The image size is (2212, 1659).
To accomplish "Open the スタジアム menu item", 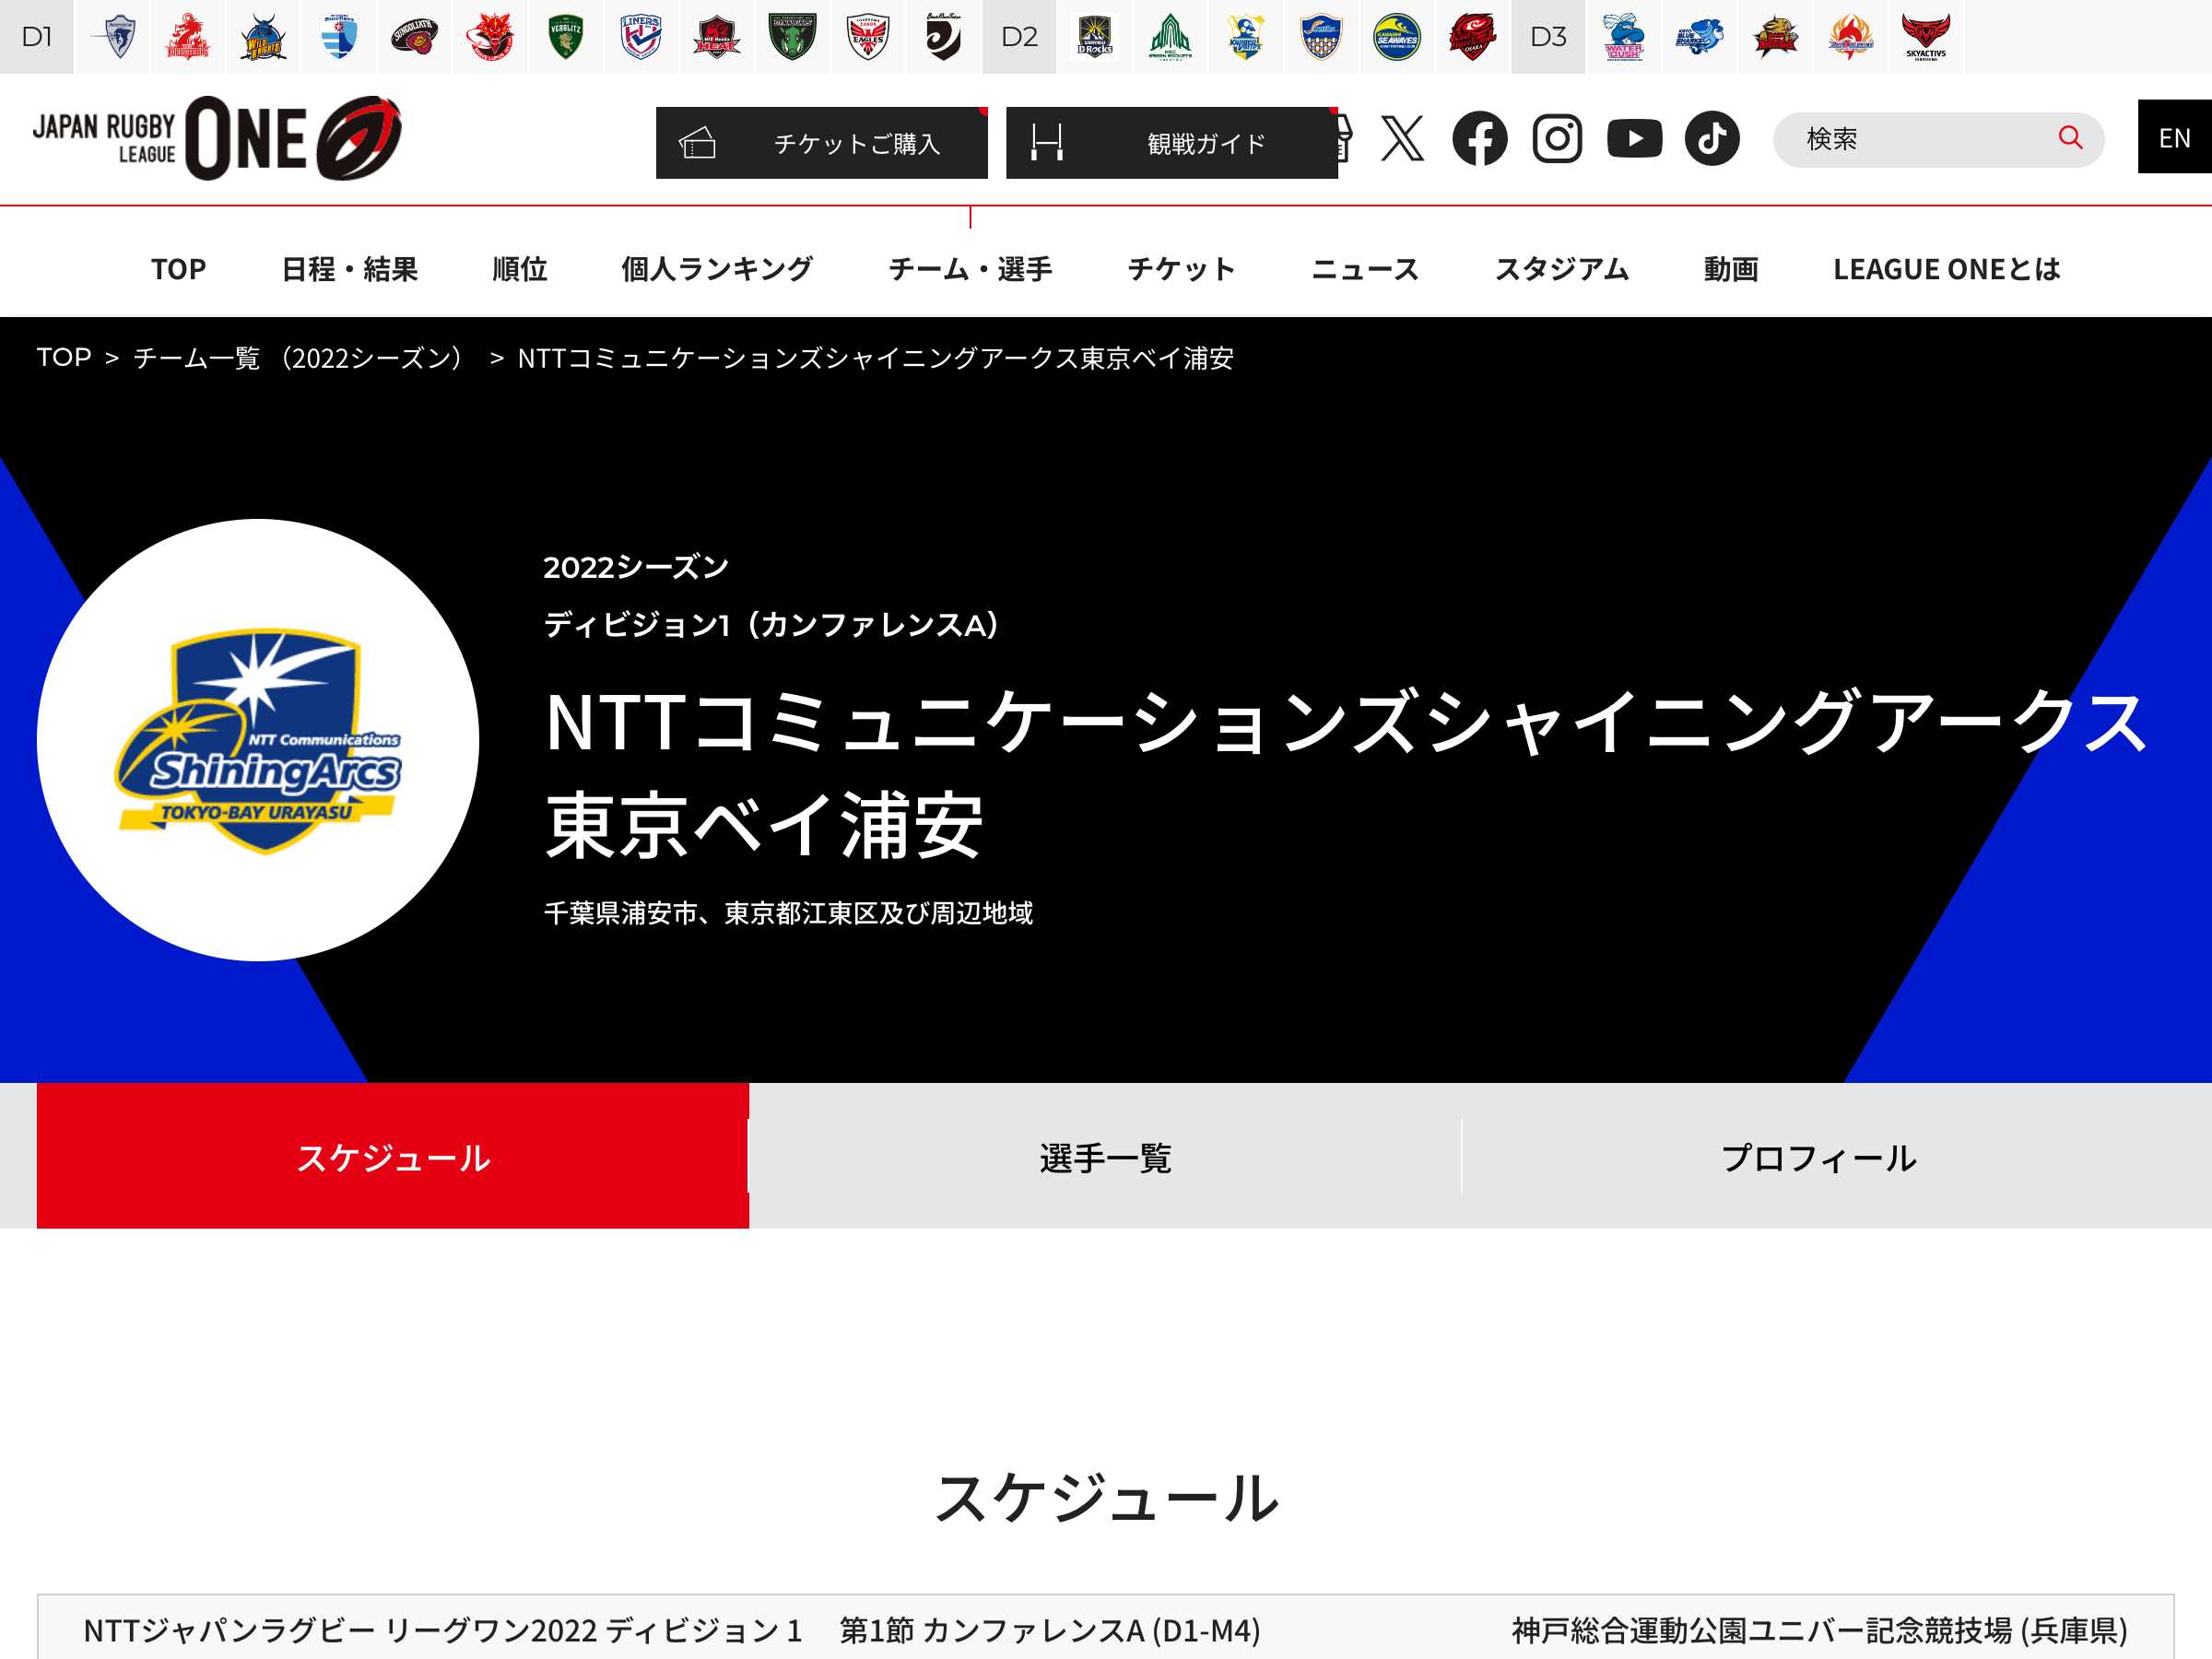I will coord(1562,269).
